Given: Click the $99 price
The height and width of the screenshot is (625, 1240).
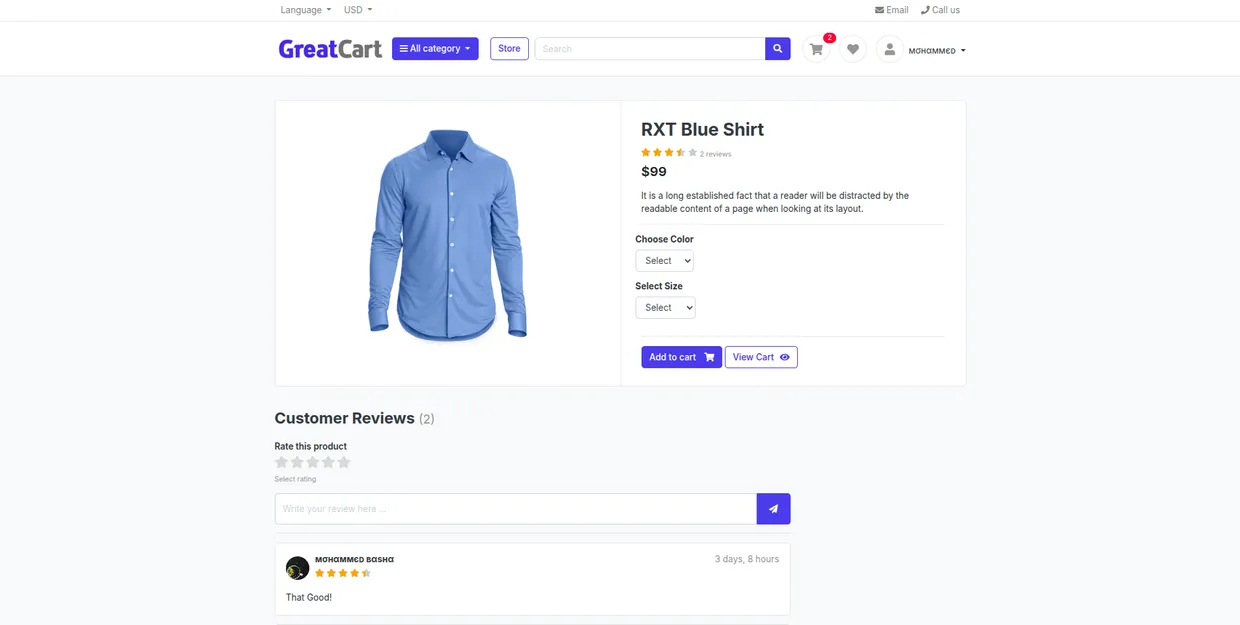Looking at the screenshot, I should point(654,172).
